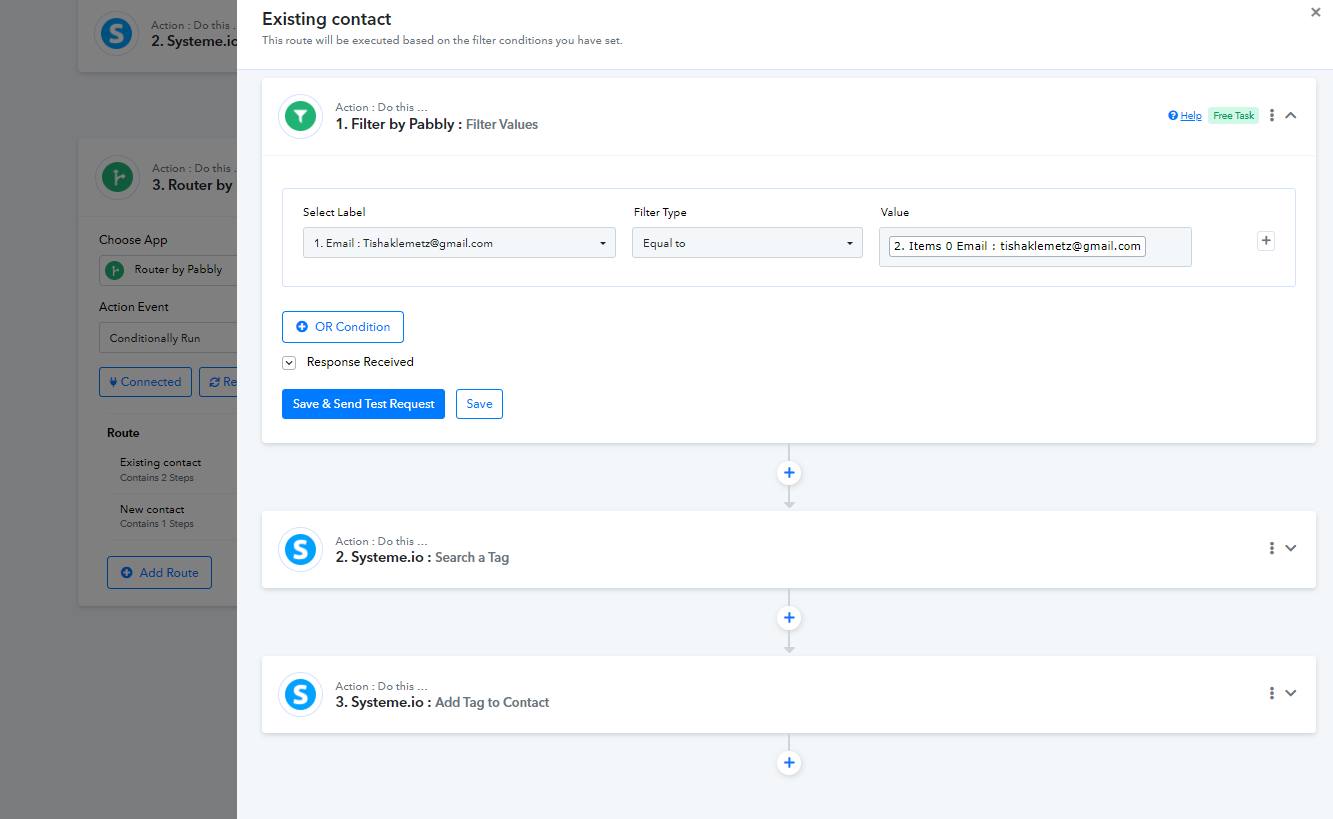Screen dimensions: 1333x819
Task: Expand the Search a Tag step
Action: click(x=1291, y=548)
